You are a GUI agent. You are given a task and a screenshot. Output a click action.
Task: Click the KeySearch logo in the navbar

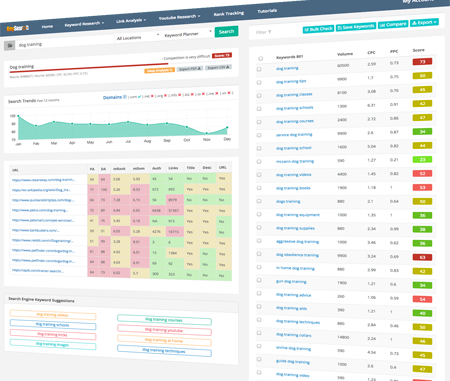[18, 28]
